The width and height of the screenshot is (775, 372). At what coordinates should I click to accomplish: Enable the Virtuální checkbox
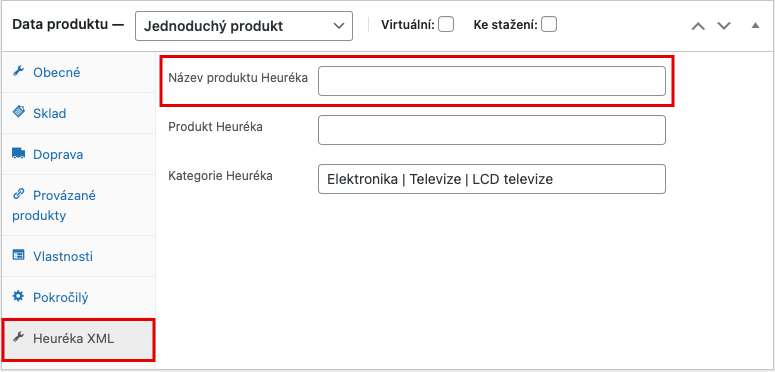click(446, 24)
